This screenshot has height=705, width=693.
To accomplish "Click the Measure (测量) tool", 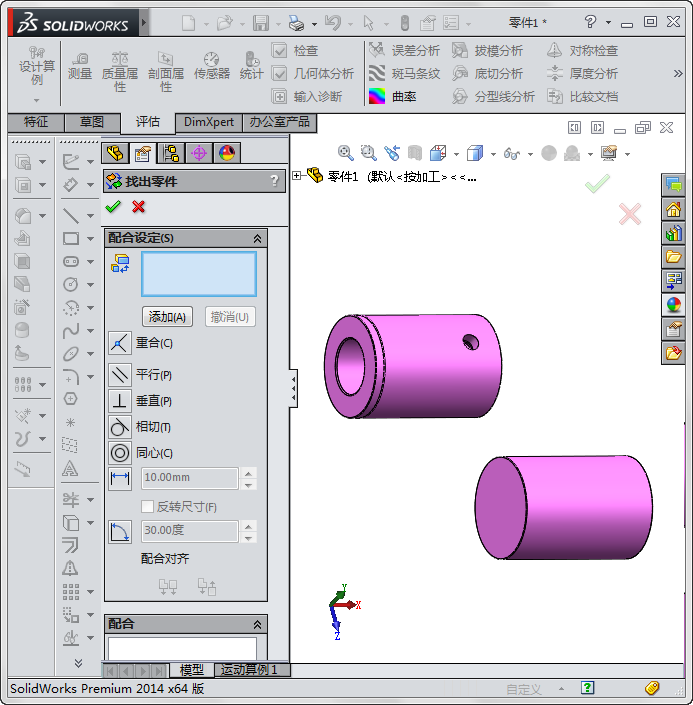I will tap(80, 65).
